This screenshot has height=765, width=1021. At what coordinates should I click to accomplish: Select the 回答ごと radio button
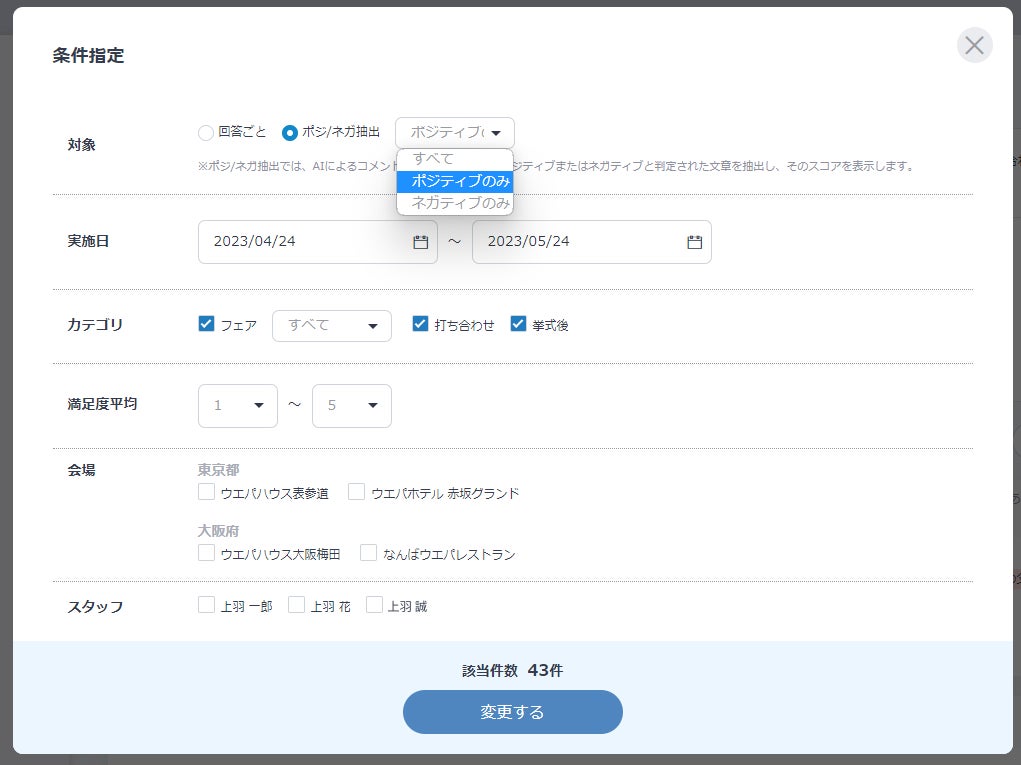coord(206,133)
